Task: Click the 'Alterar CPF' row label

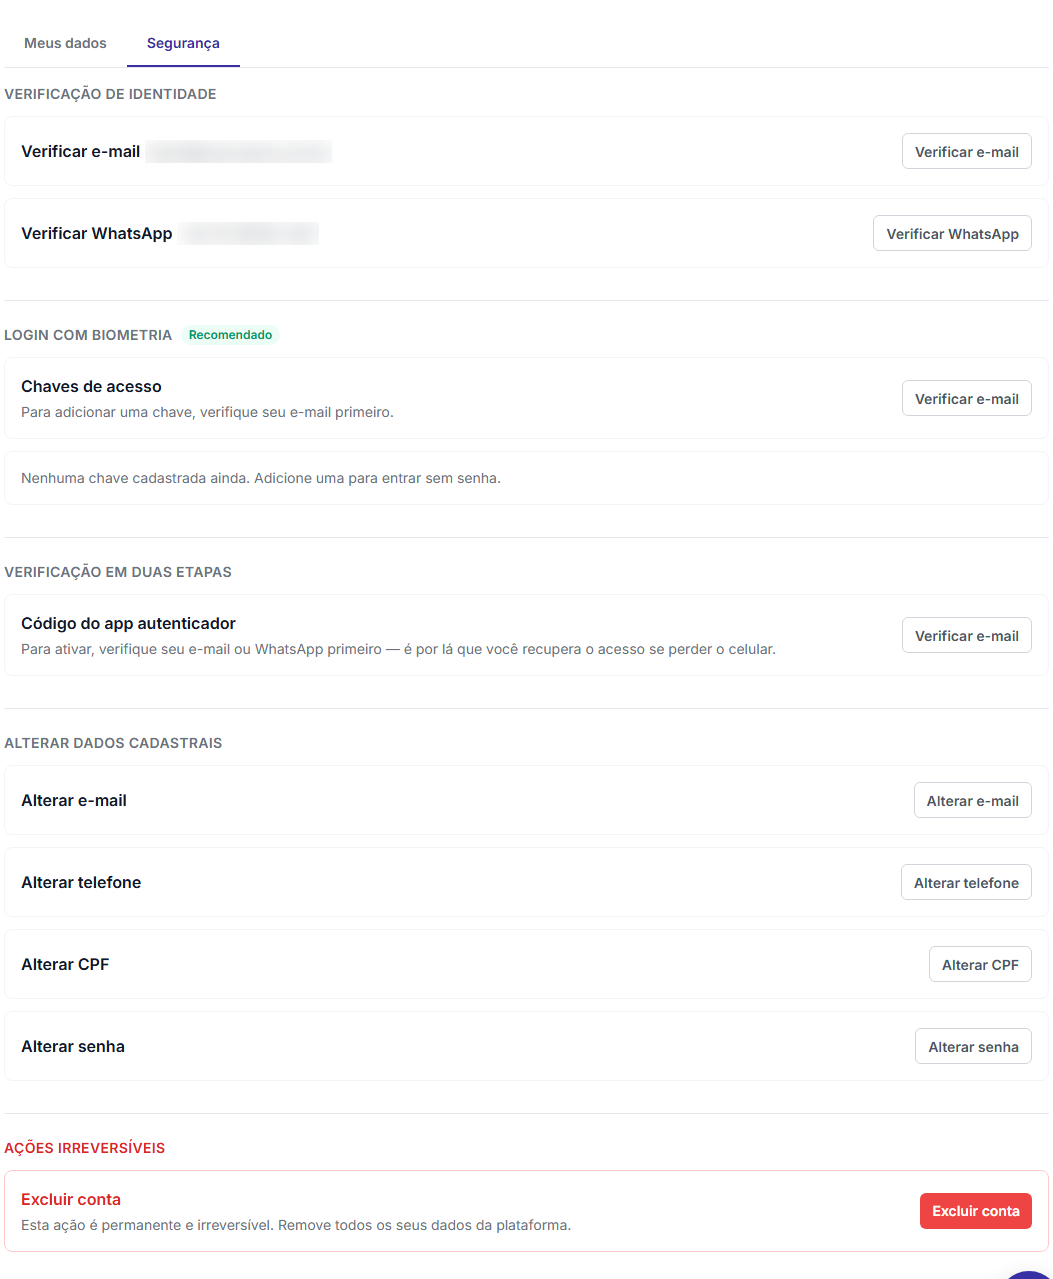Action: (65, 965)
